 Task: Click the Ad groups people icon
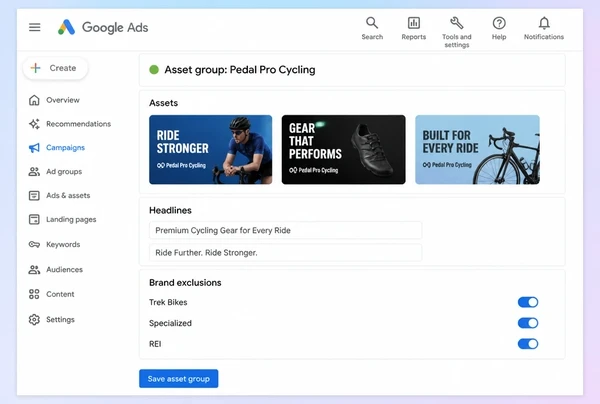tap(34, 171)
